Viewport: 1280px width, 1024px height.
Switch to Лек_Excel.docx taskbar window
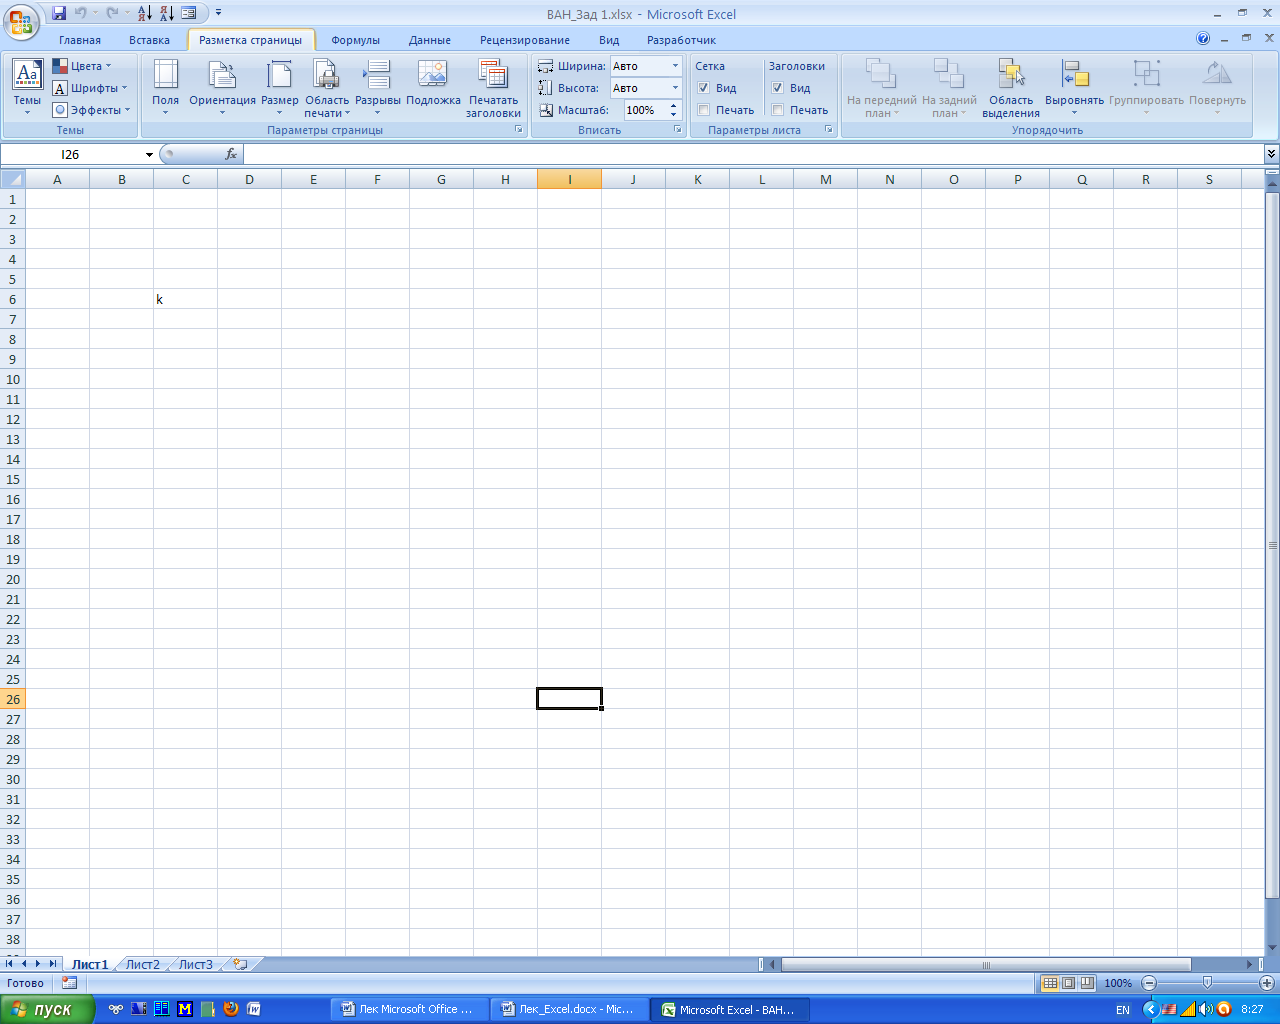tap(569, 1009)
